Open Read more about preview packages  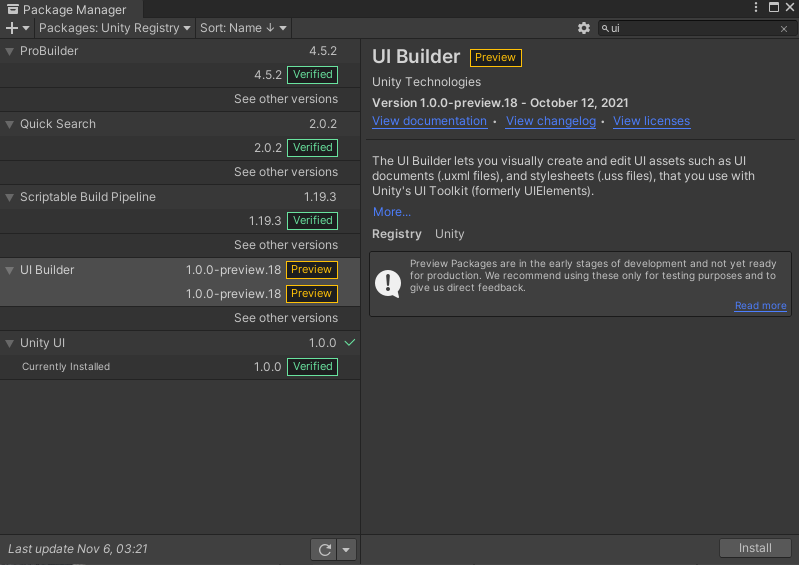(760, 306)
